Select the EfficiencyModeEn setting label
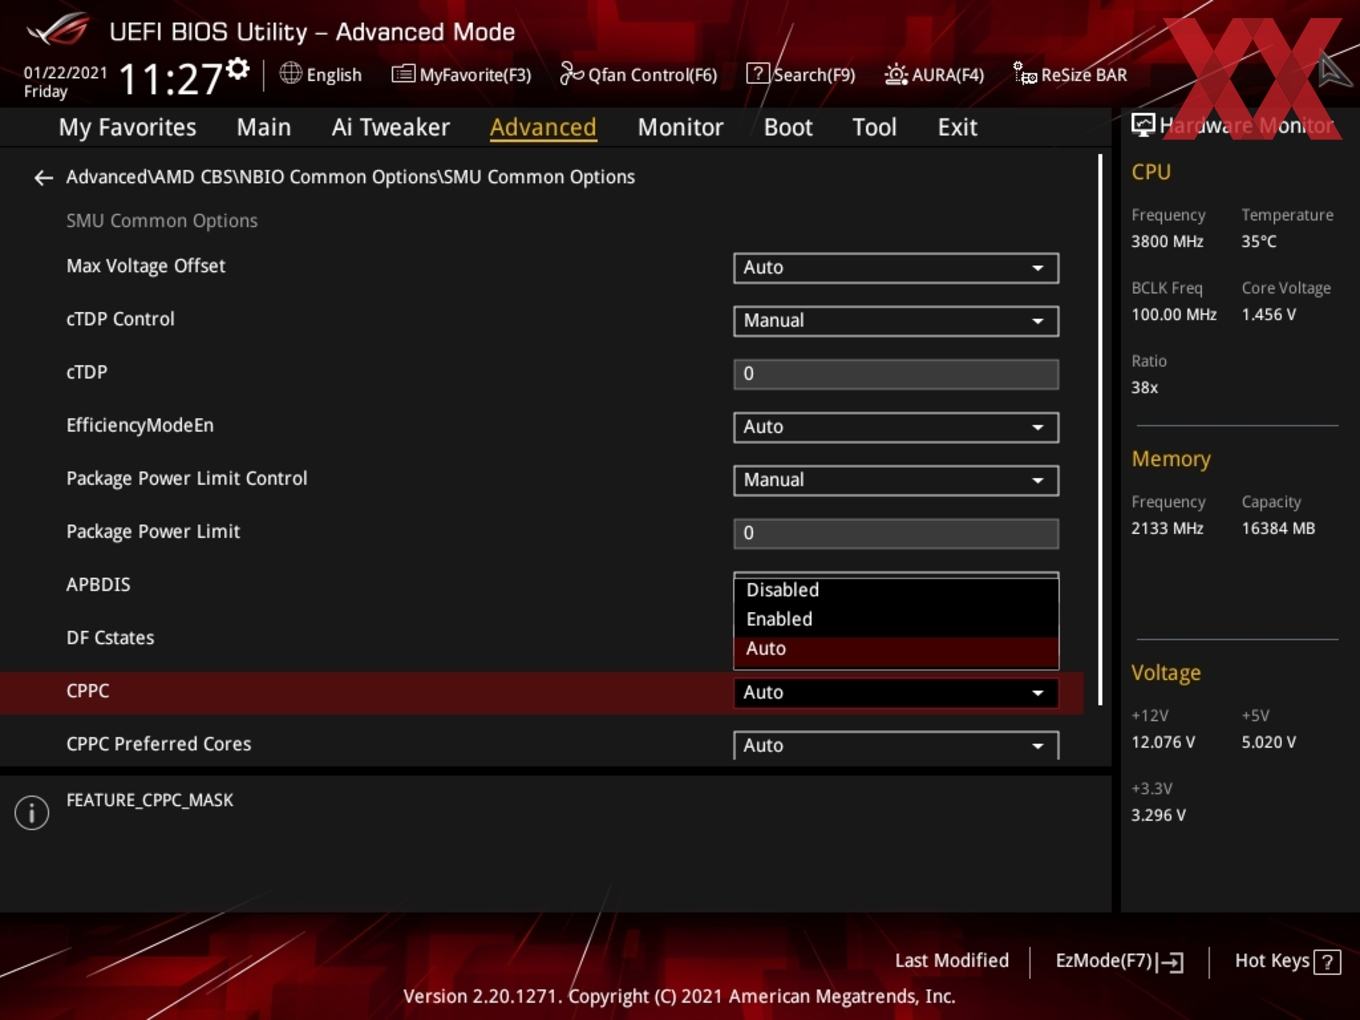The image size is (1360, 1020). click(140, 425)
